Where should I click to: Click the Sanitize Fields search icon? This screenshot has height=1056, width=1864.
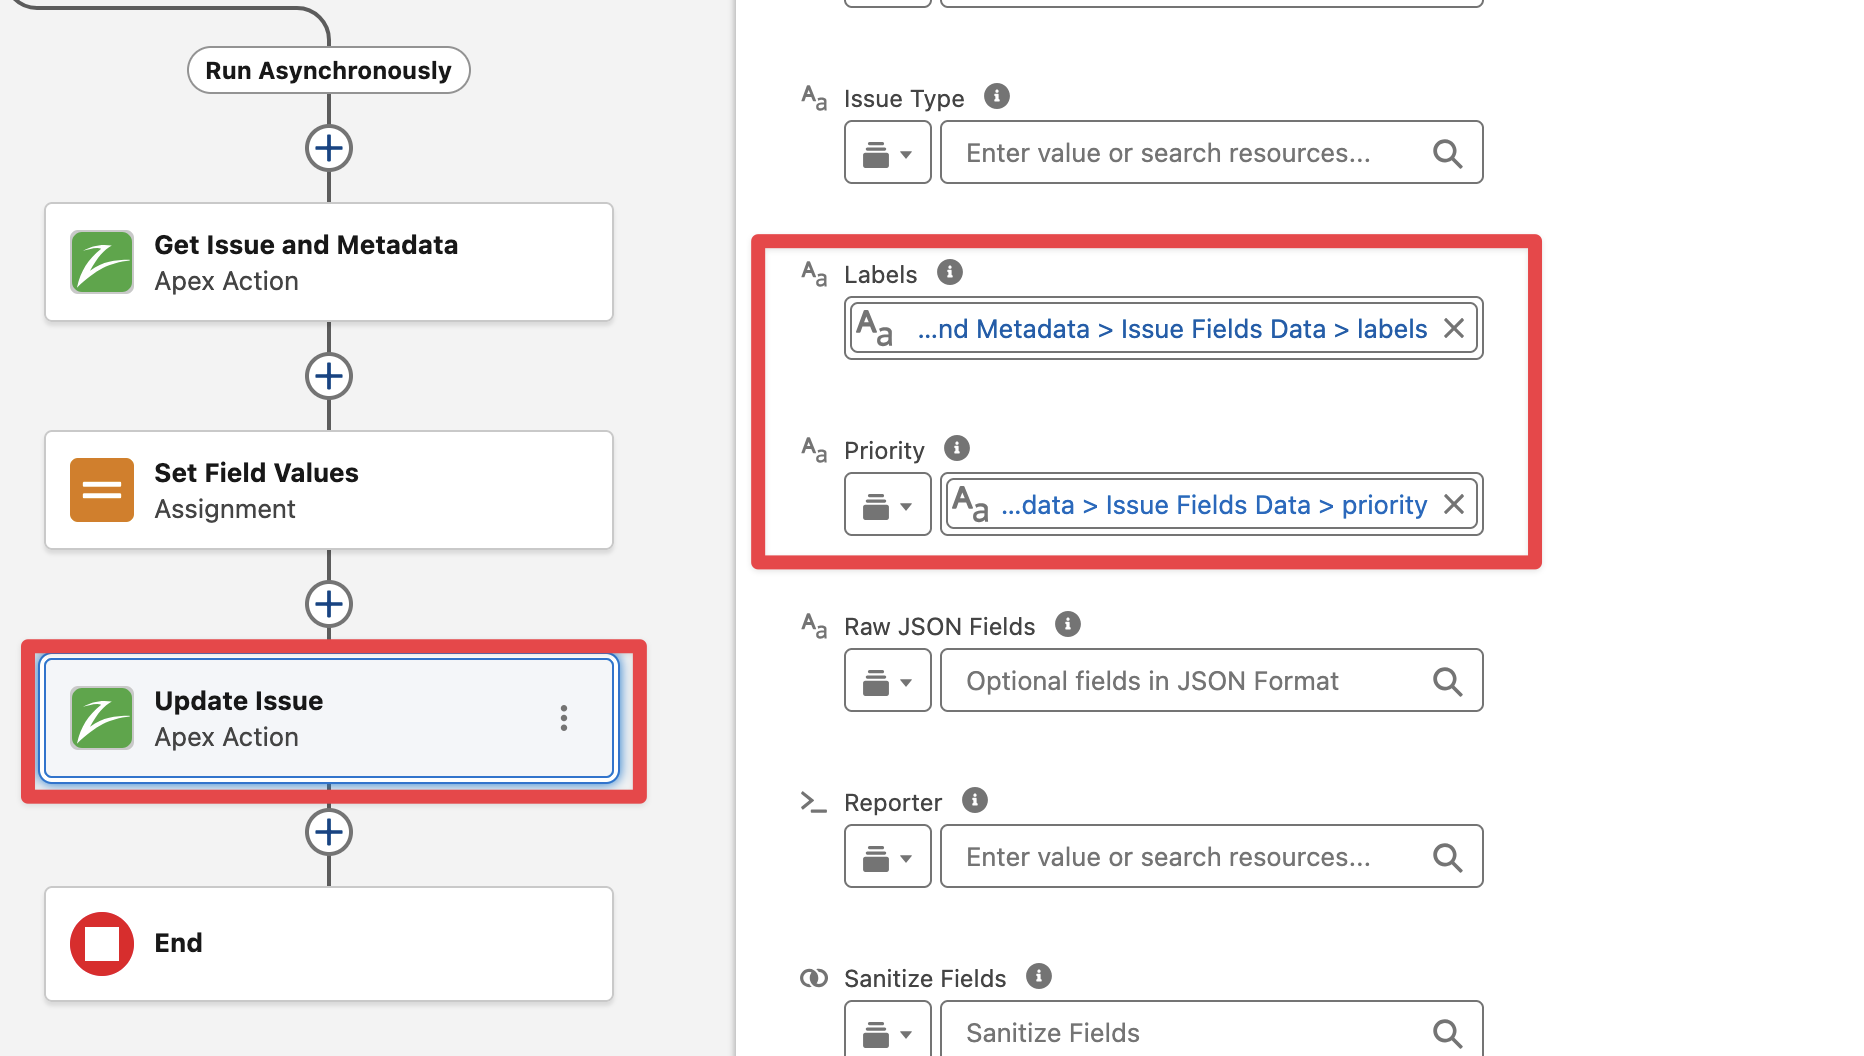click(x=1447, y=1033)
